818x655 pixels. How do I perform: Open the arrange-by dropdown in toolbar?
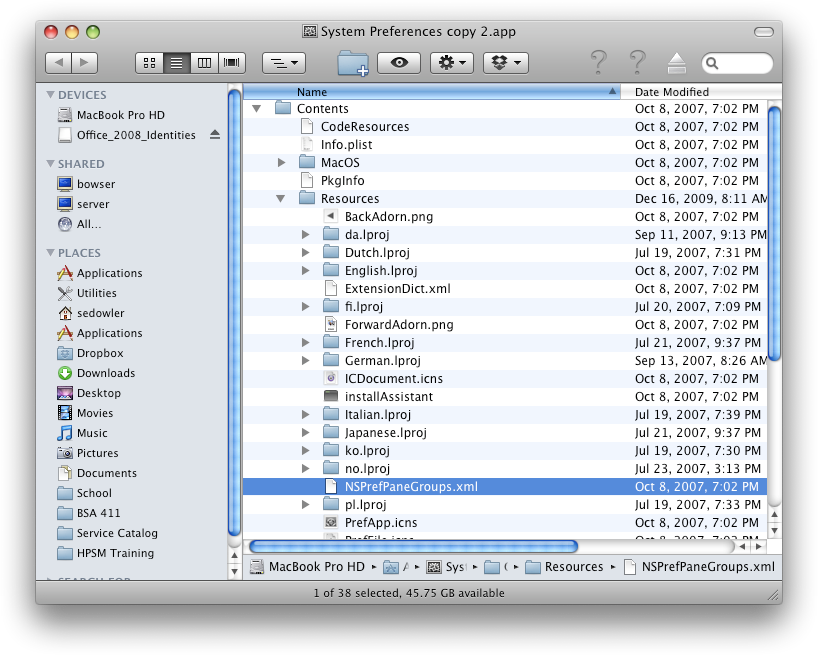click(284, 63)
